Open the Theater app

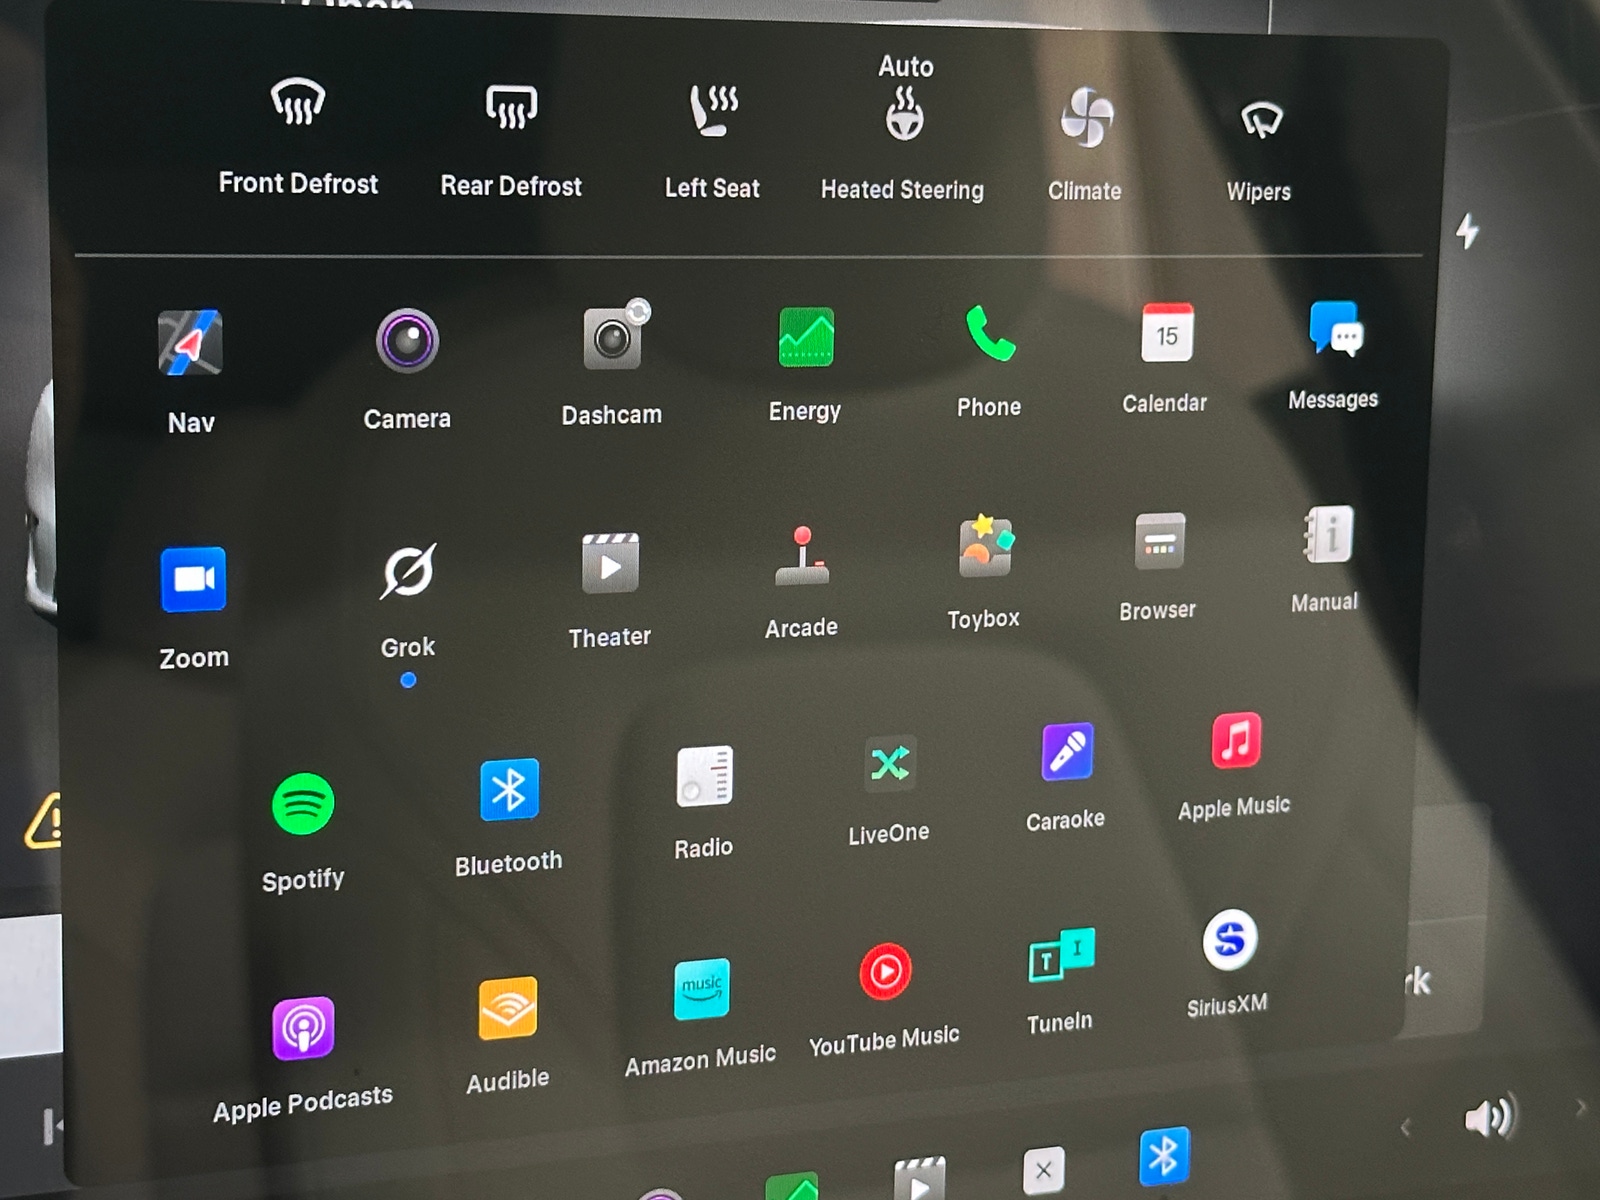[x=610, y=563]
